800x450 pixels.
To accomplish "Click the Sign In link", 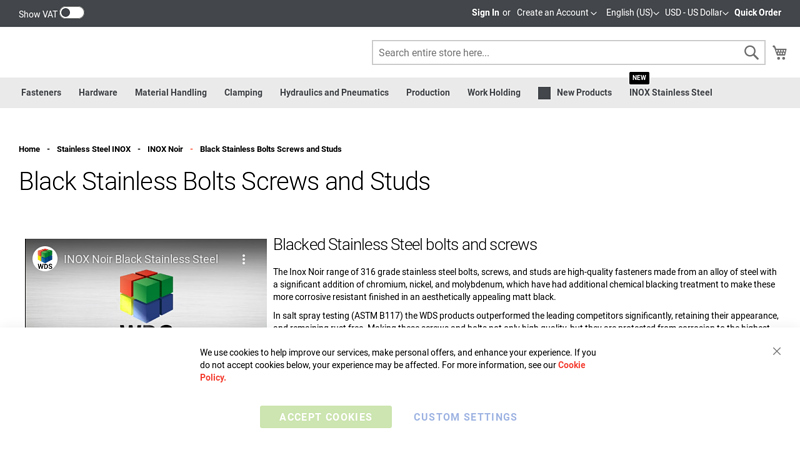I will click(485, 13).
